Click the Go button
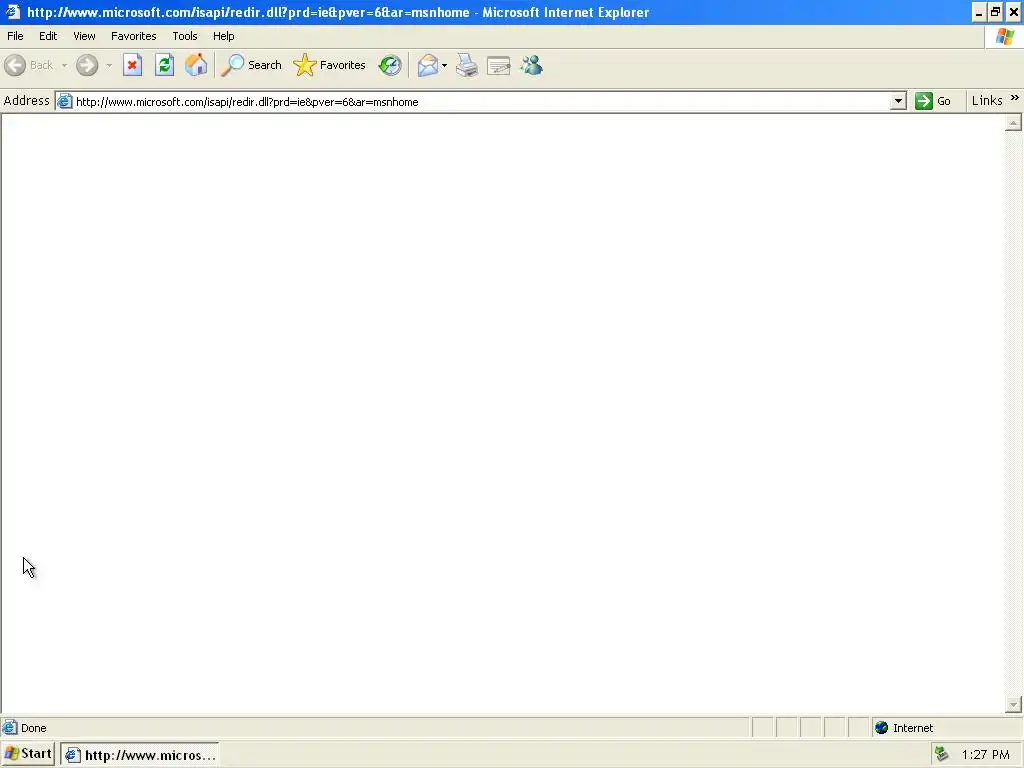 click(x=933, y=101)
